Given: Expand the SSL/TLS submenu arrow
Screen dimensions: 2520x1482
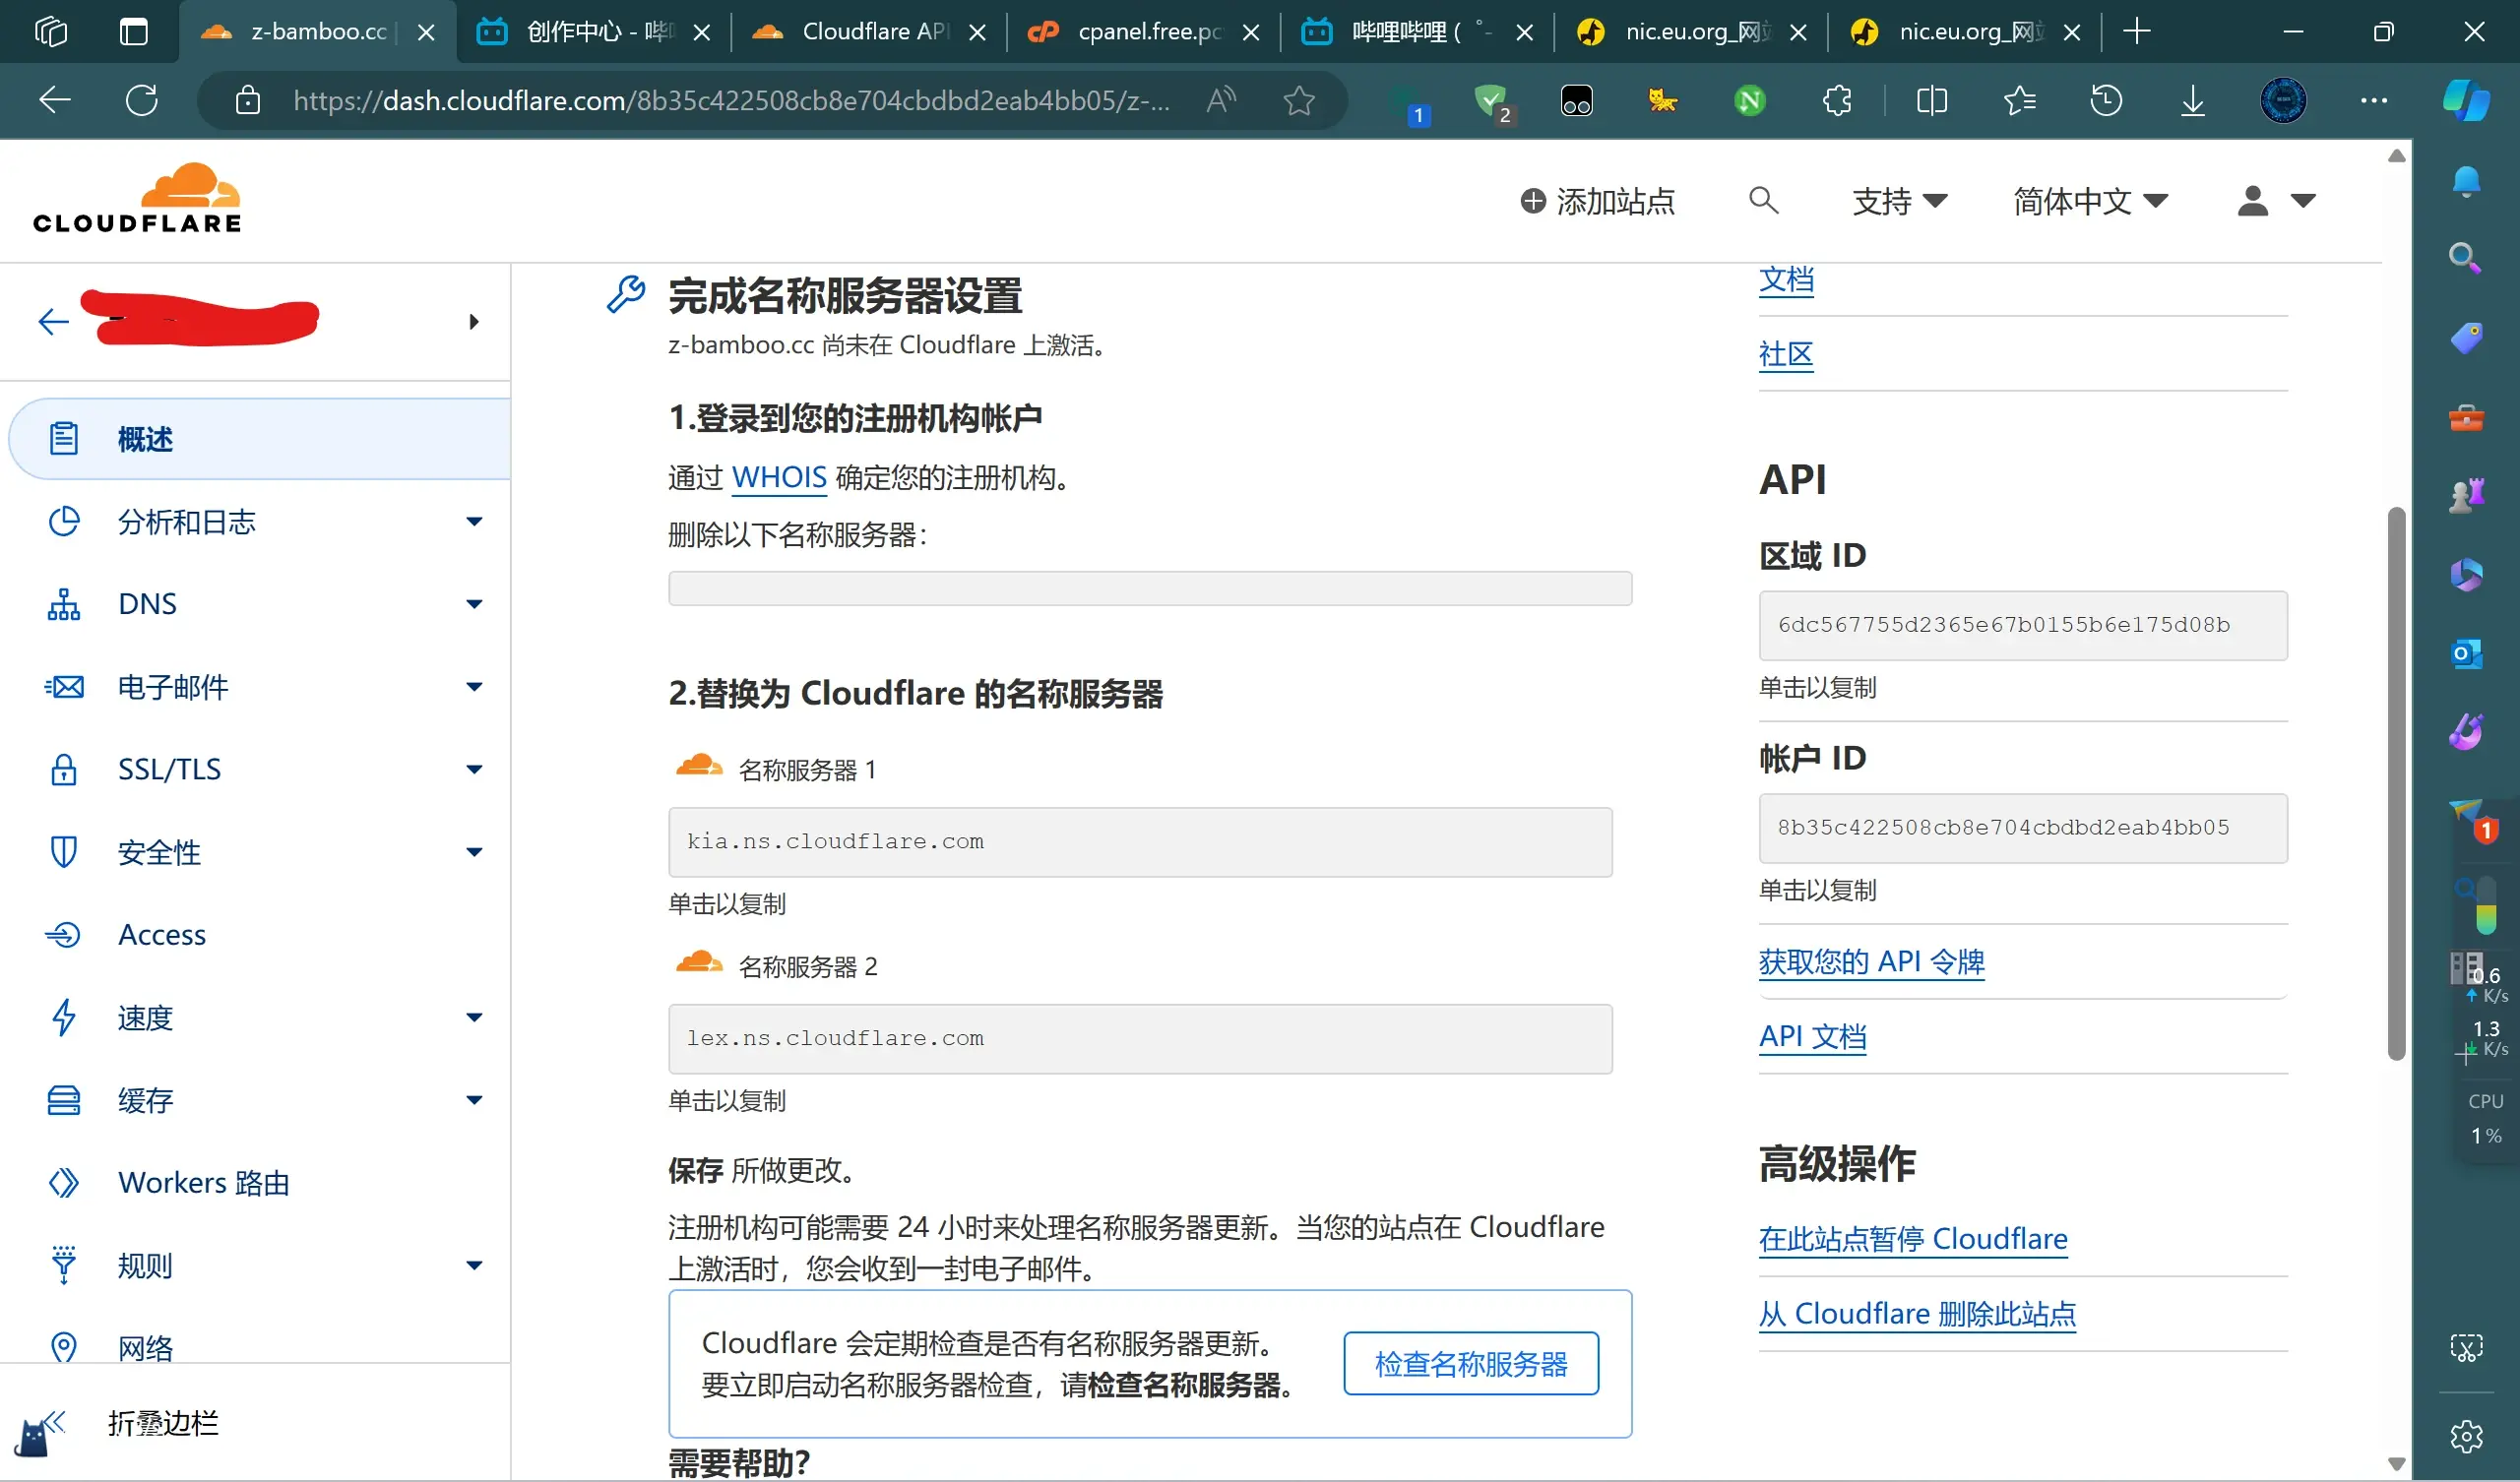Looking at the screenshot, I should click(x=474, y=769).
